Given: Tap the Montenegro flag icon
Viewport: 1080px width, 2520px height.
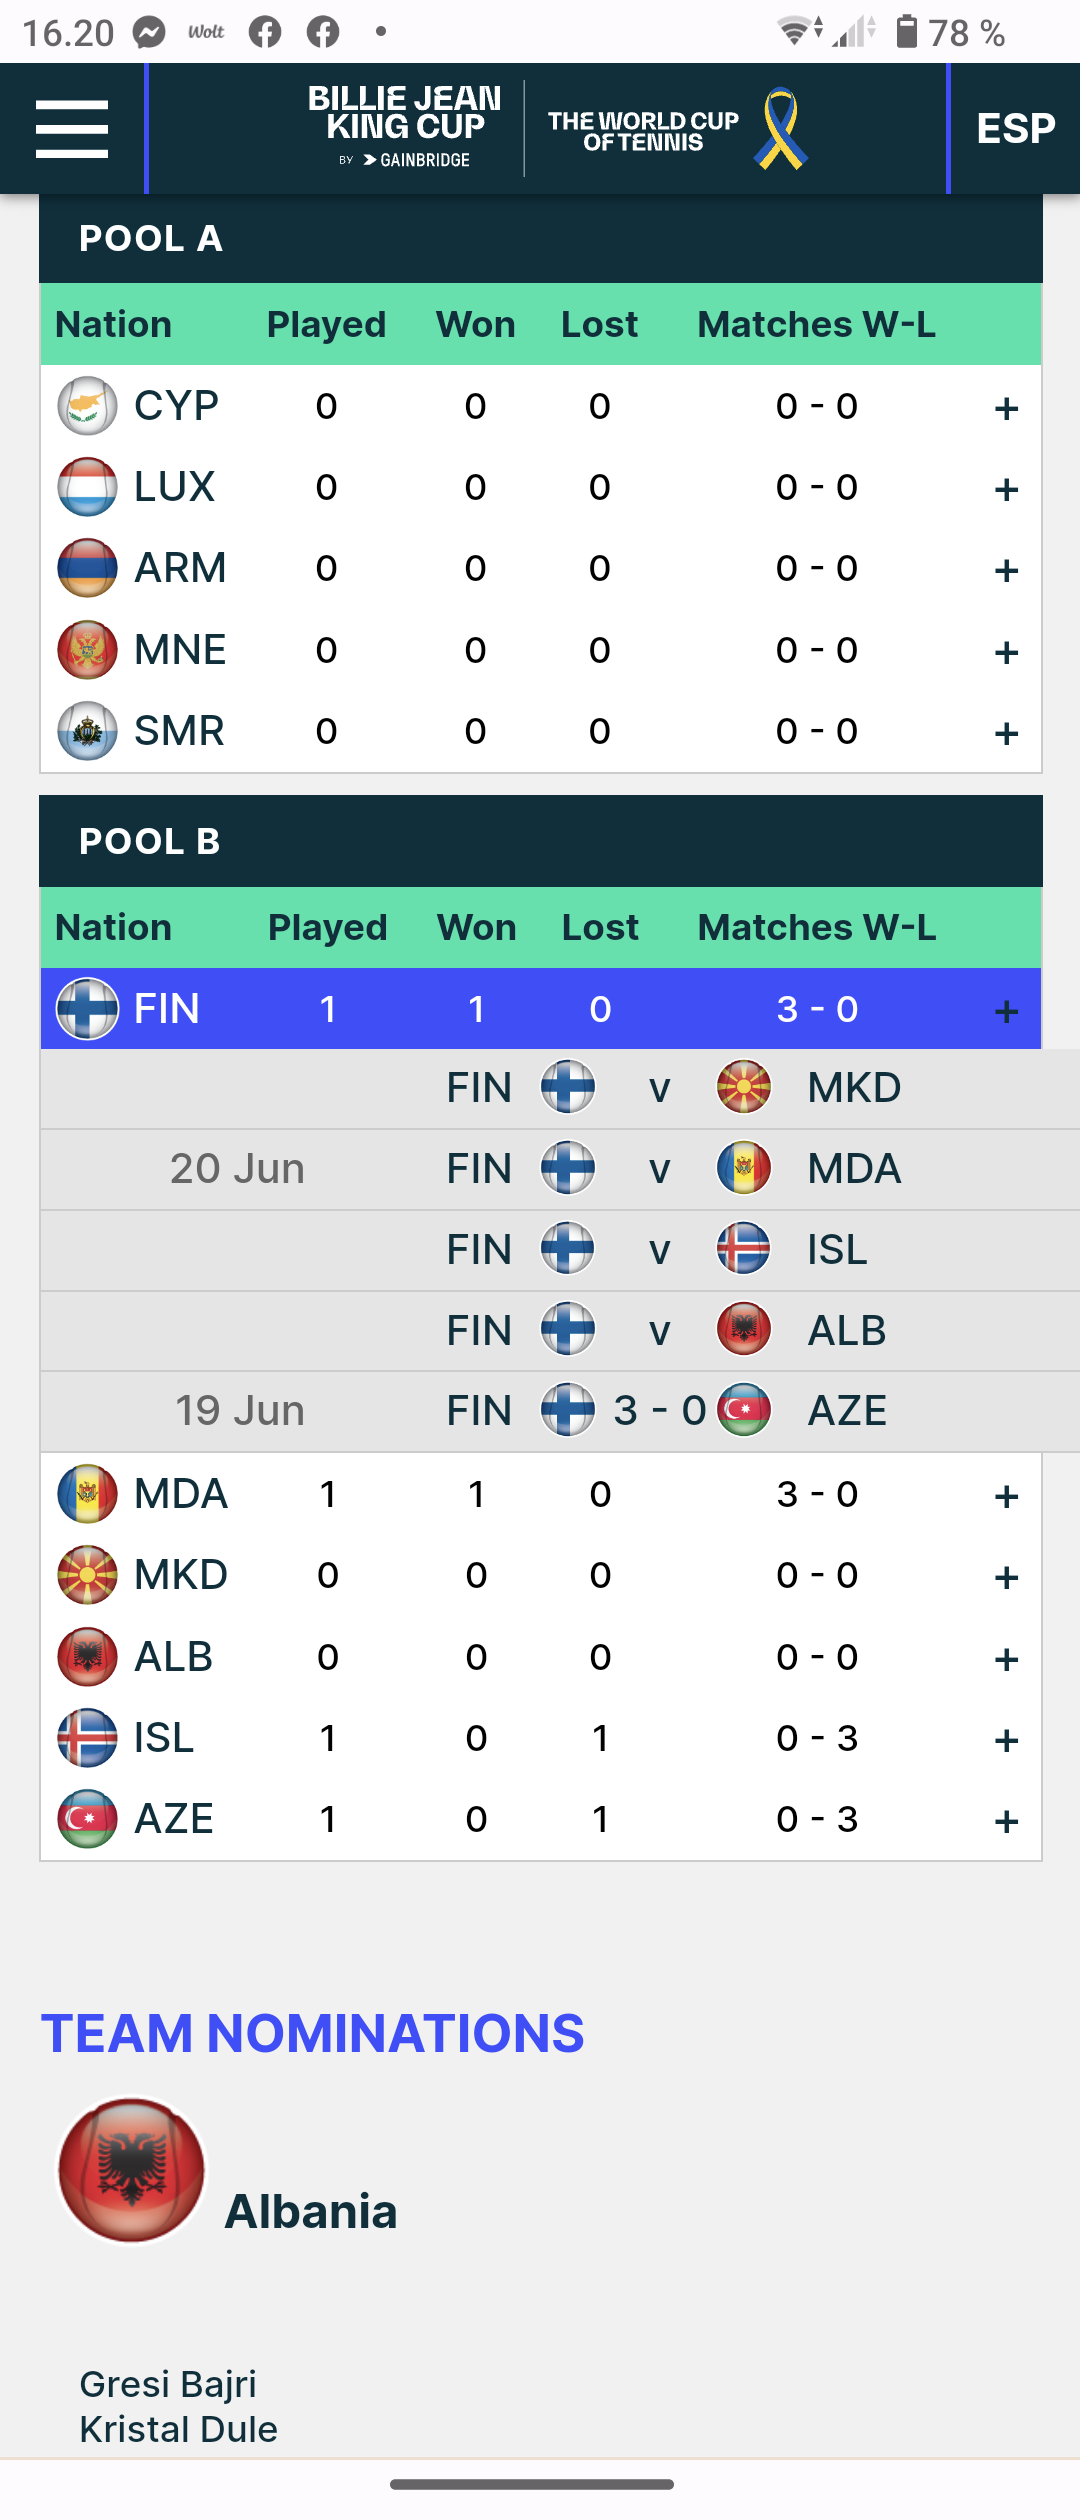Looking at the screenshot, I should [87, 650].
